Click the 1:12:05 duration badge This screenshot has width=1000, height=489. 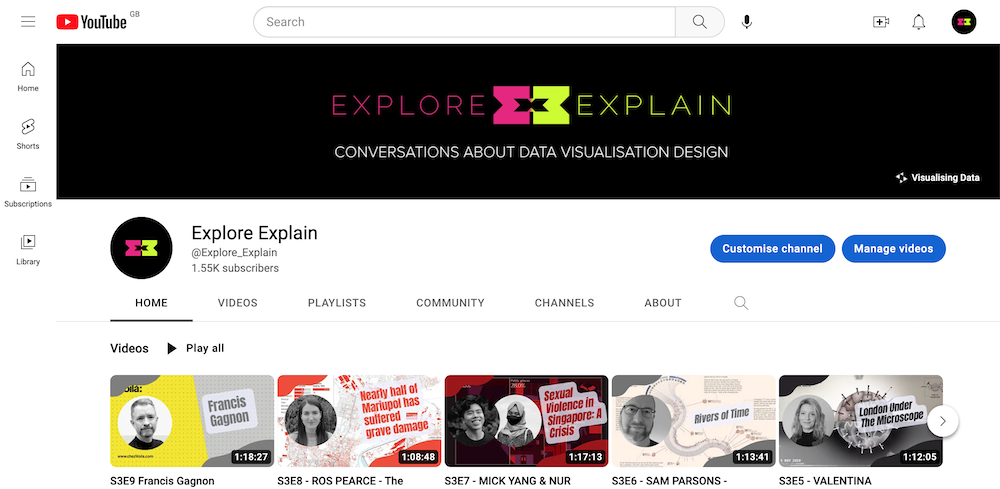pyautogui.click(x=919, y=457)
